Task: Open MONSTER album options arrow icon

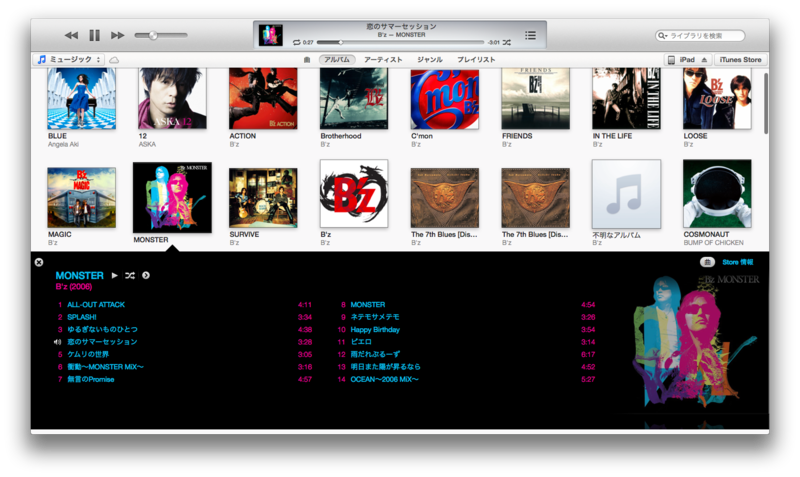Action: coord(146,275)
